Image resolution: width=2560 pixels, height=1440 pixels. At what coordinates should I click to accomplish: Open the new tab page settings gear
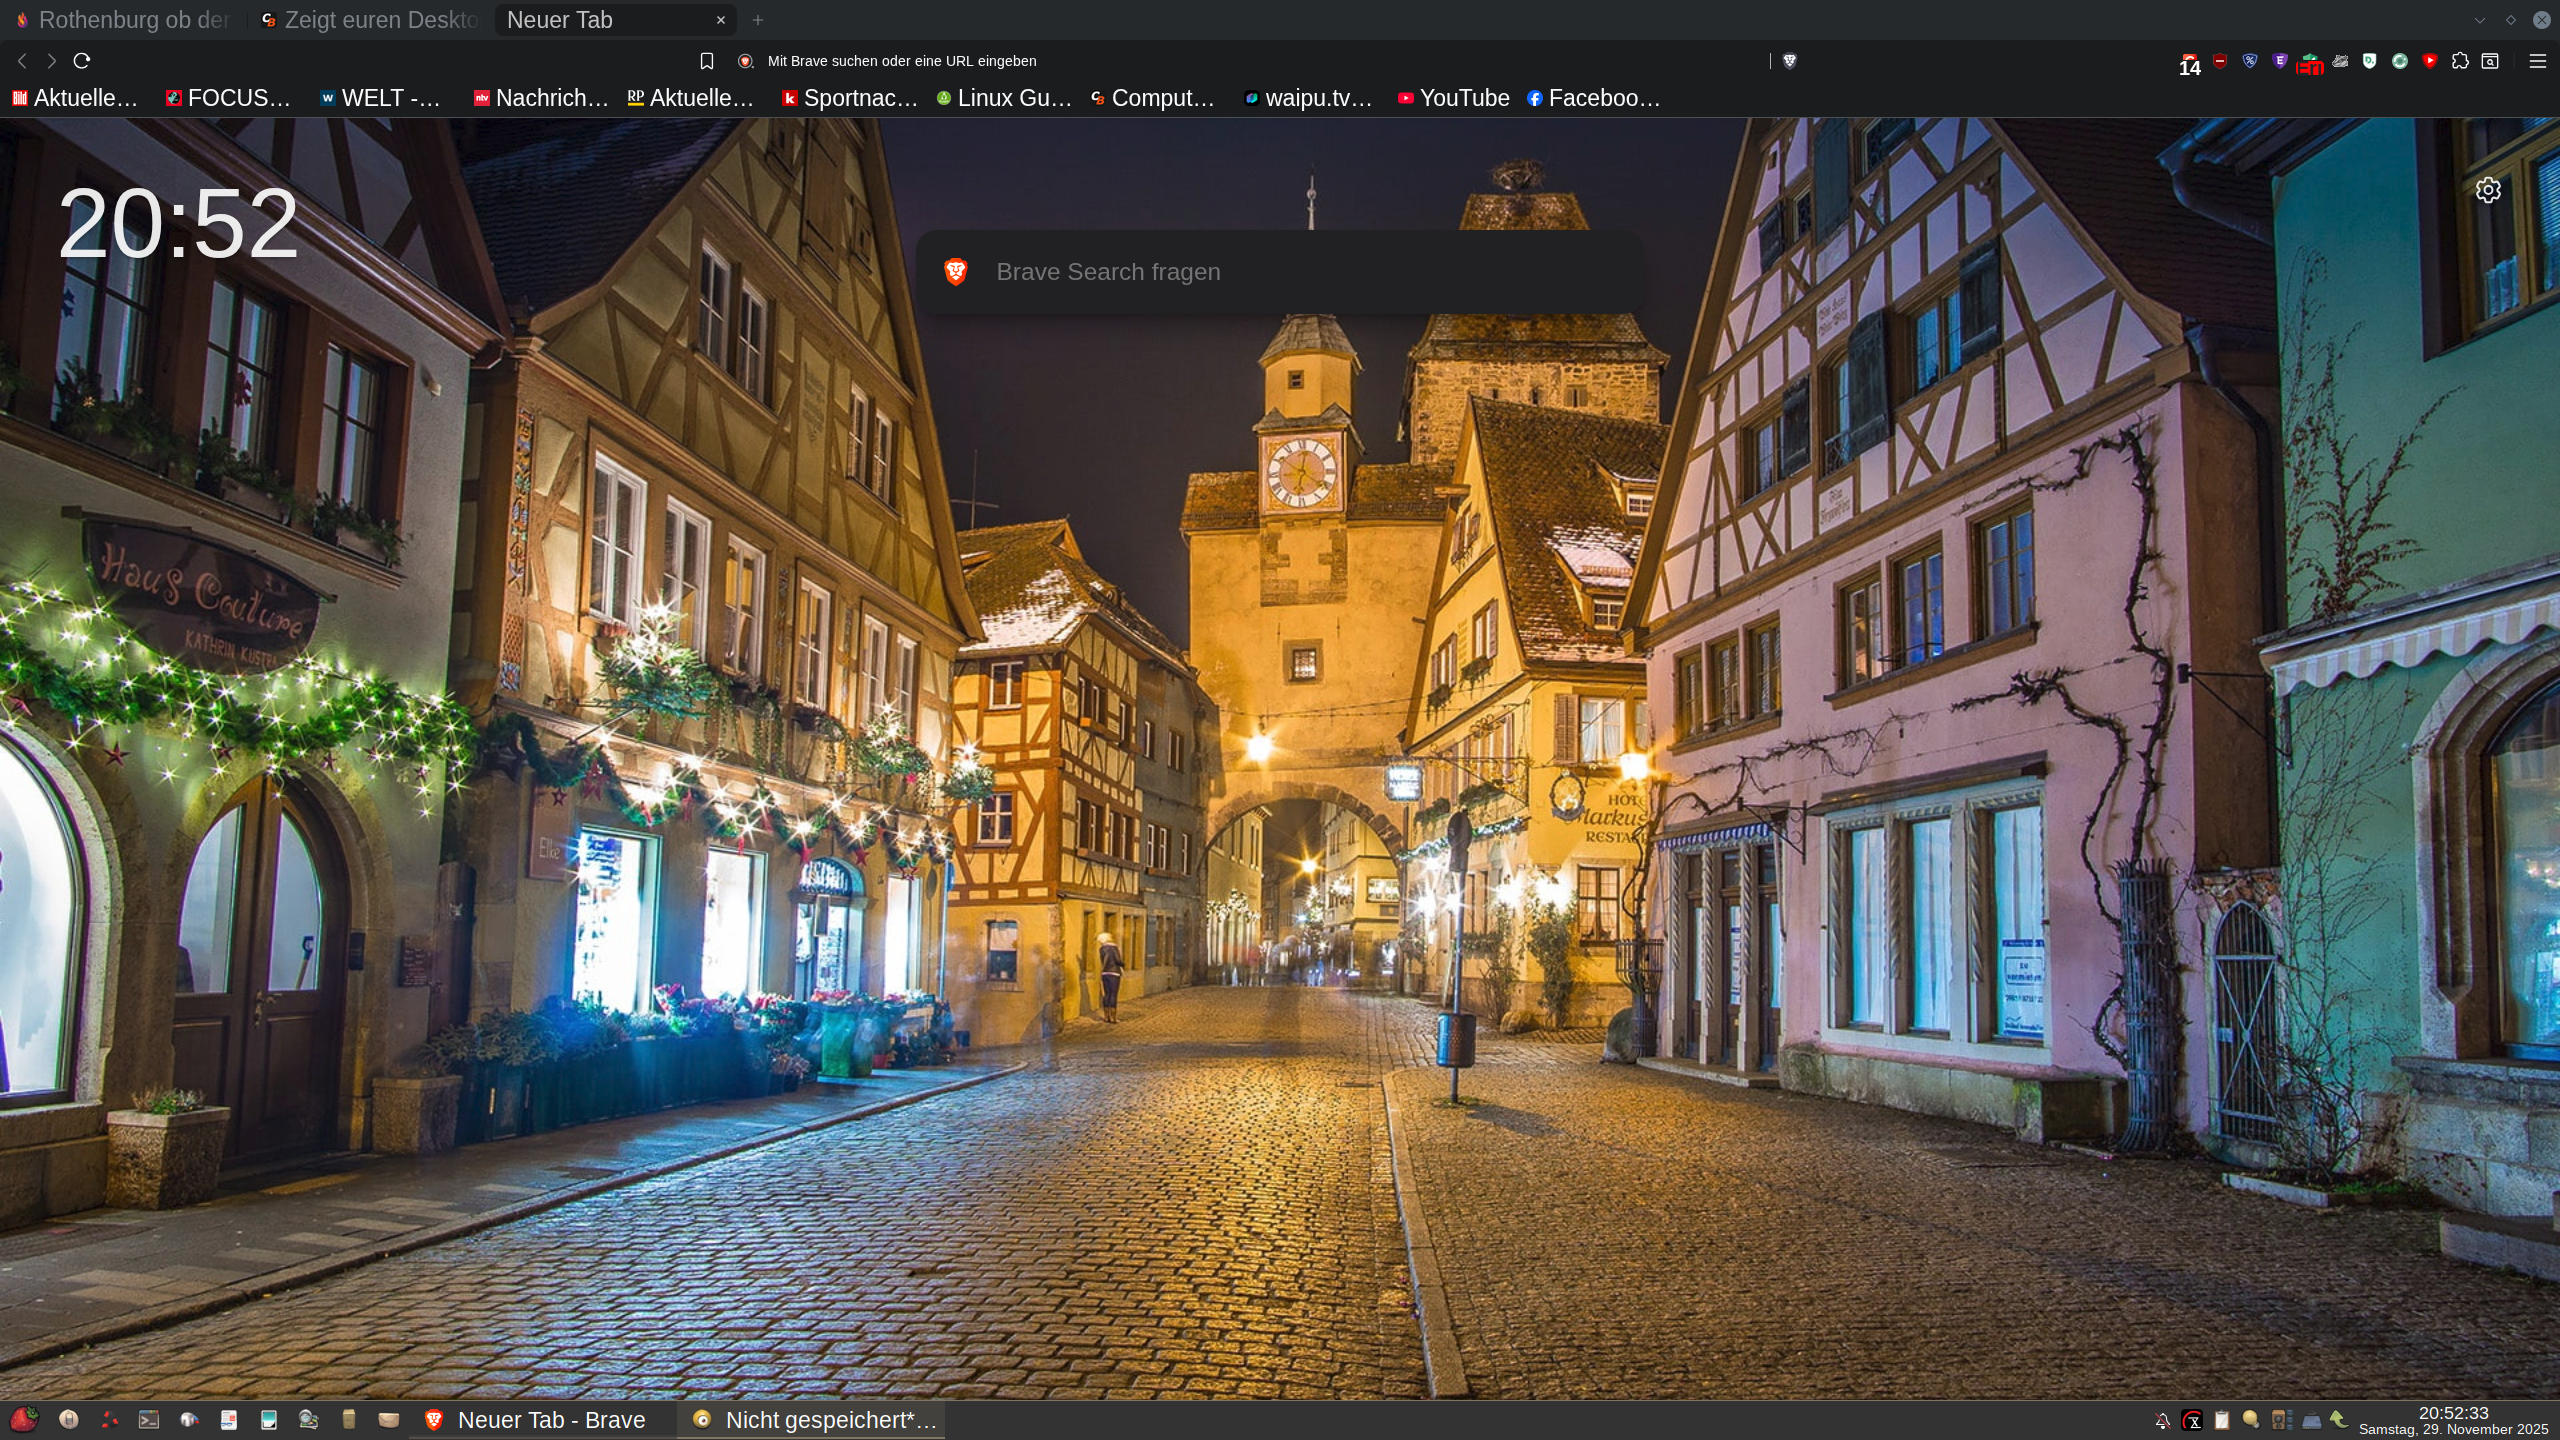[x=2487, y=190]
